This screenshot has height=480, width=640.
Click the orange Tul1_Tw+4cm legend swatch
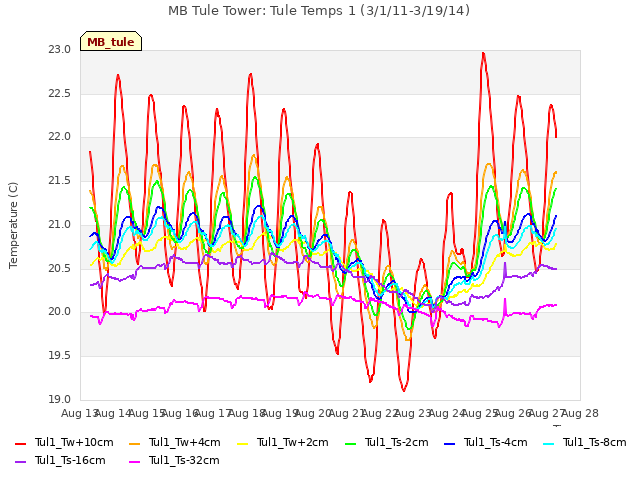(134, 443)
